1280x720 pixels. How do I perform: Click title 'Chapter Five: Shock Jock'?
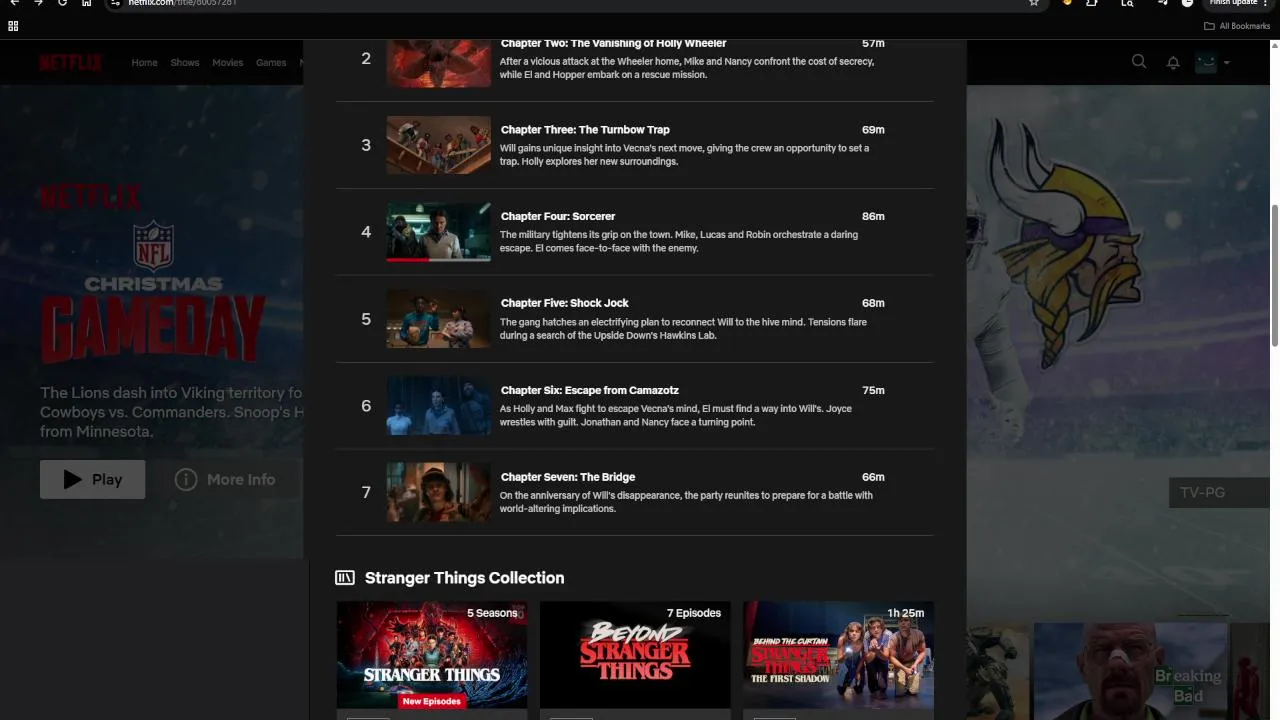pos(564,303)
